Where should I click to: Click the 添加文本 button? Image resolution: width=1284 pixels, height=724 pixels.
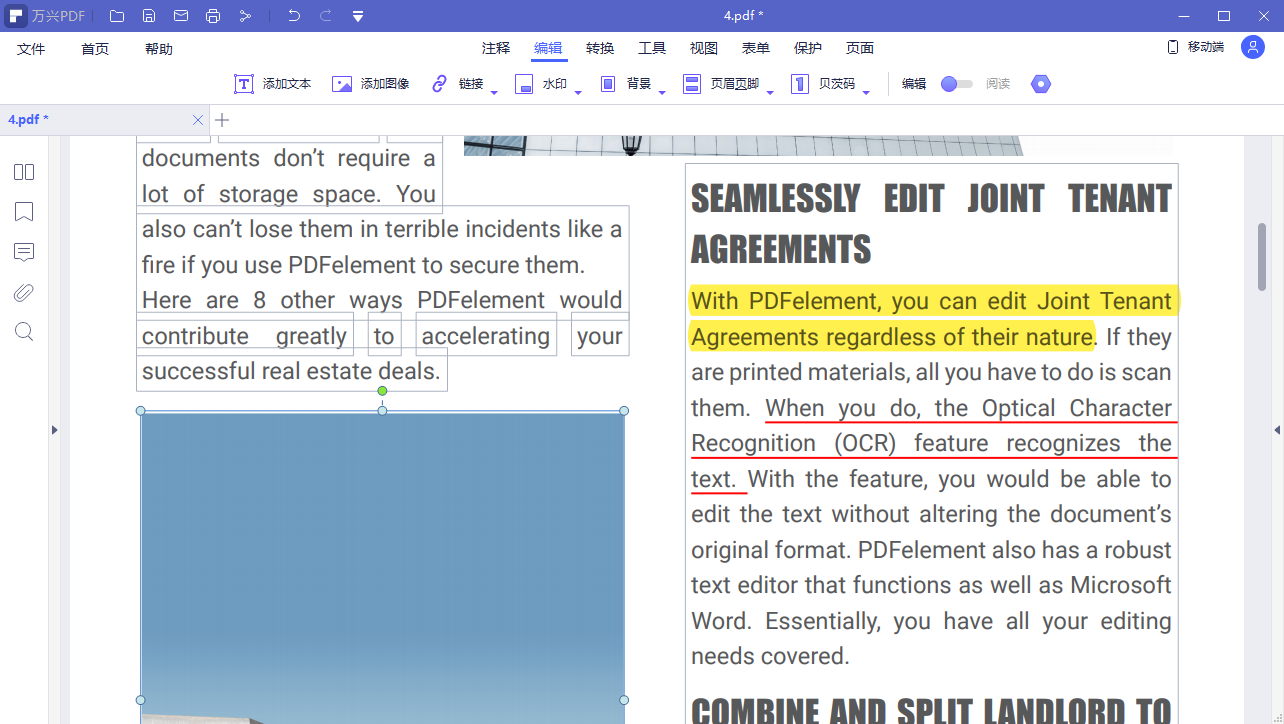273,84
